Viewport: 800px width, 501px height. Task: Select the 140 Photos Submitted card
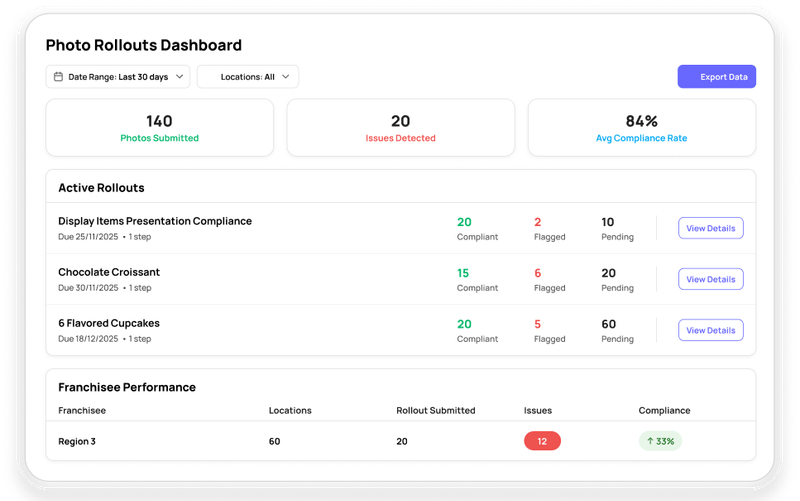(160, 128)
